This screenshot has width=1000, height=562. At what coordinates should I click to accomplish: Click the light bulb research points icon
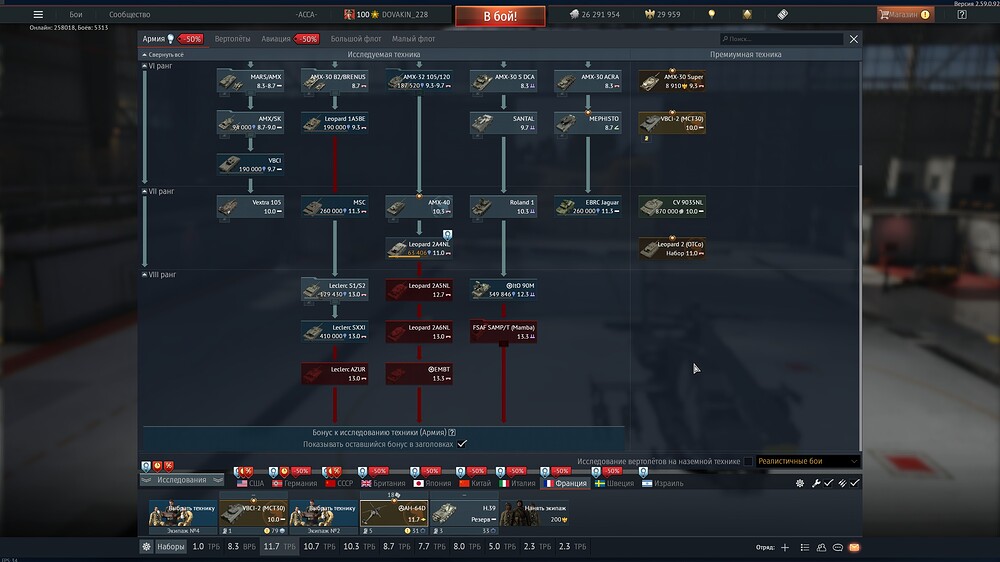pyautogui.click(x=712, y=14)
